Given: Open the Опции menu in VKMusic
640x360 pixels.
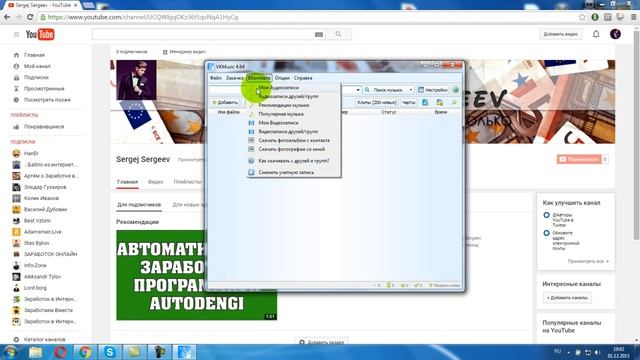Looking at the screenshot, I should pyautogui.click(x=282, y=78).
